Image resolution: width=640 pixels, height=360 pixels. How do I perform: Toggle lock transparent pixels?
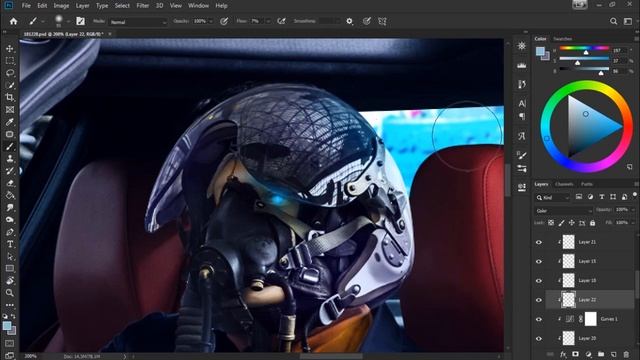point(551,223)
